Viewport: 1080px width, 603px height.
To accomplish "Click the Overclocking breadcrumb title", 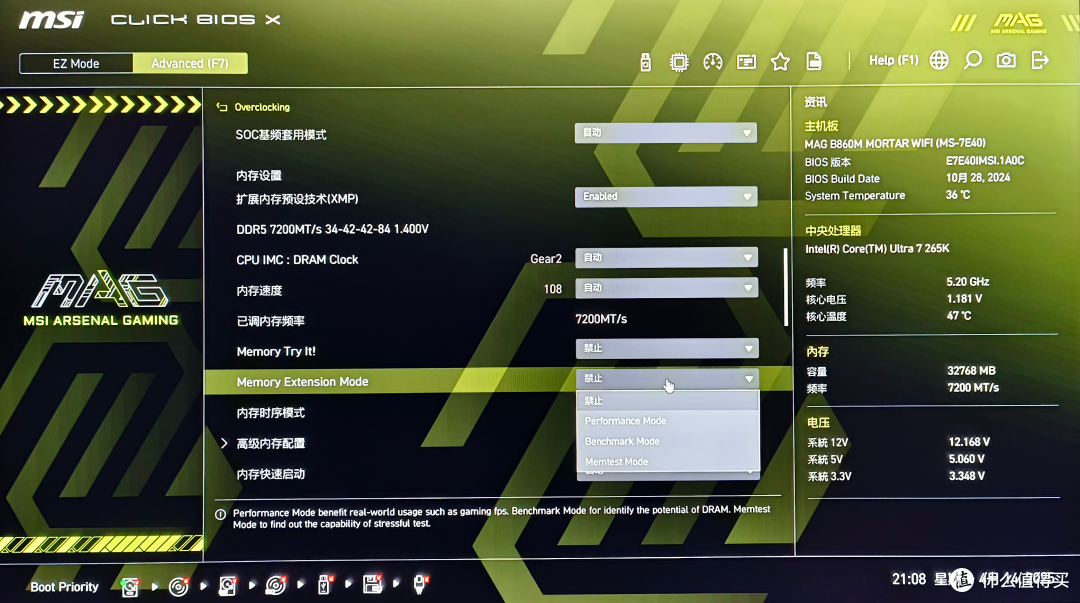I will coord(262,108).
